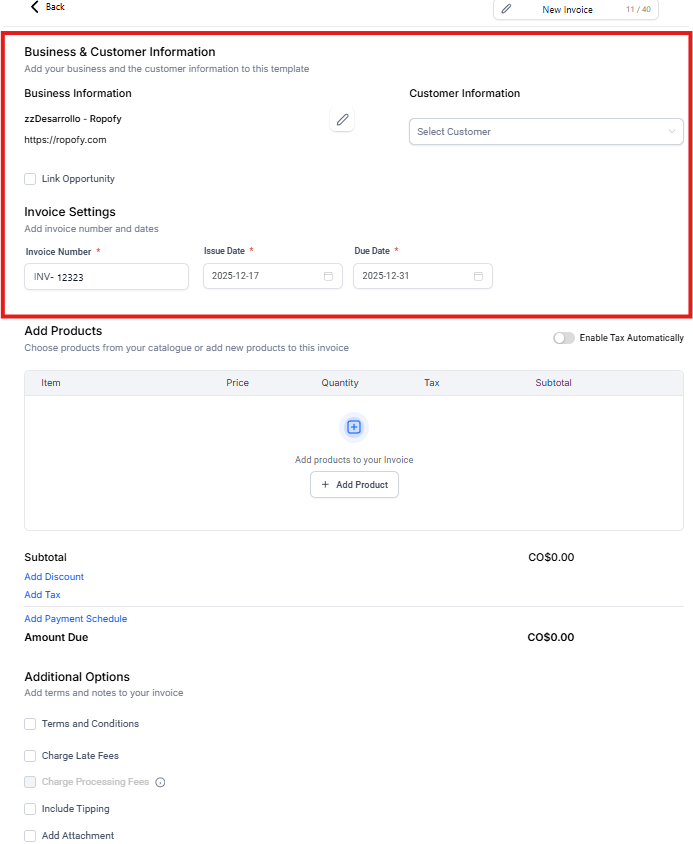693x844 pixels.
Task: Tick the Add Attachment checkbox
Action: [30, 836]
